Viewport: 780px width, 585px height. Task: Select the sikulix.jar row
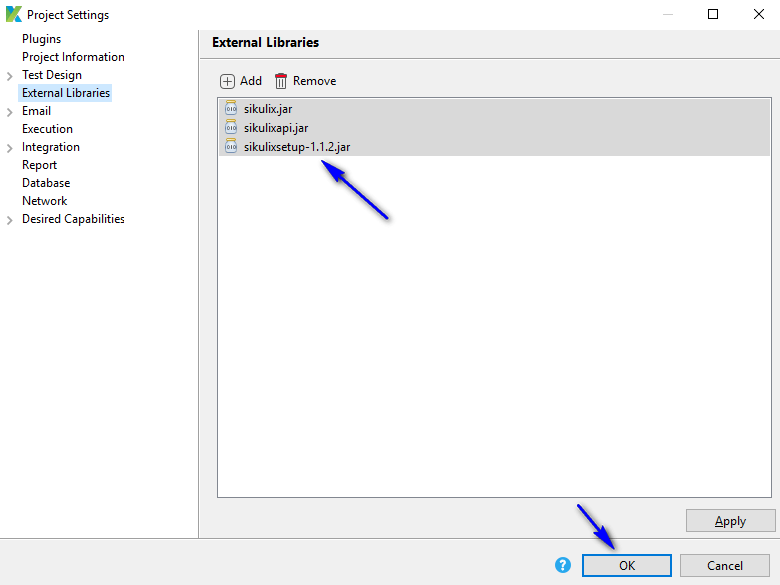coord(494,108)
